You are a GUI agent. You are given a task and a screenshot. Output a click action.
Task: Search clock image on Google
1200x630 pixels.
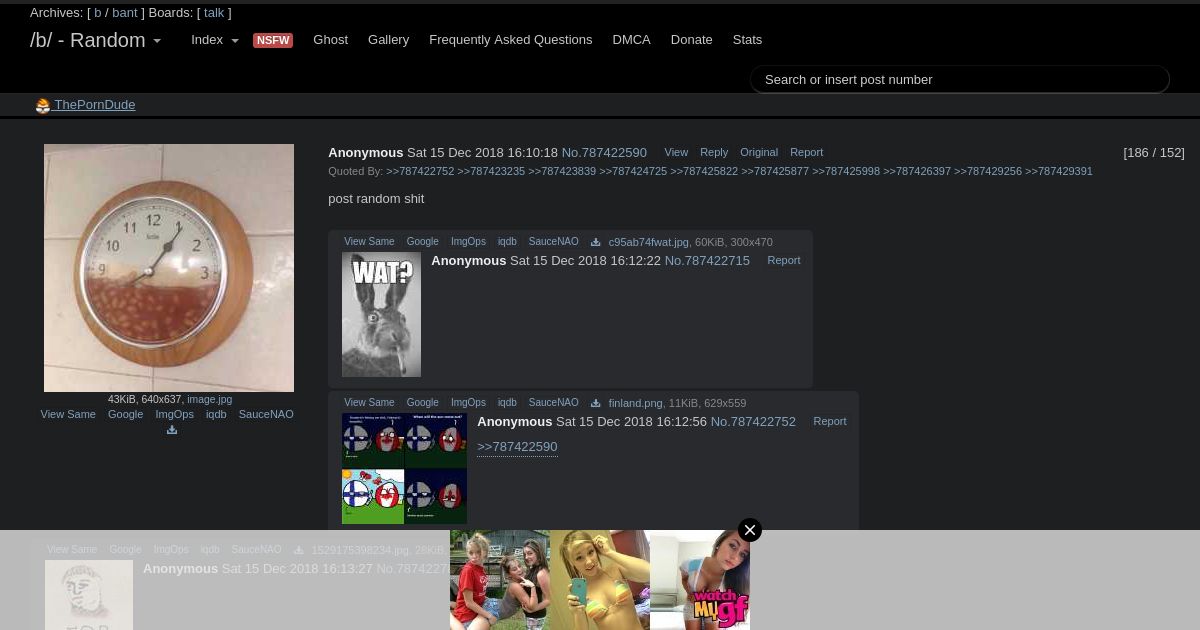[x=125, y=414]
